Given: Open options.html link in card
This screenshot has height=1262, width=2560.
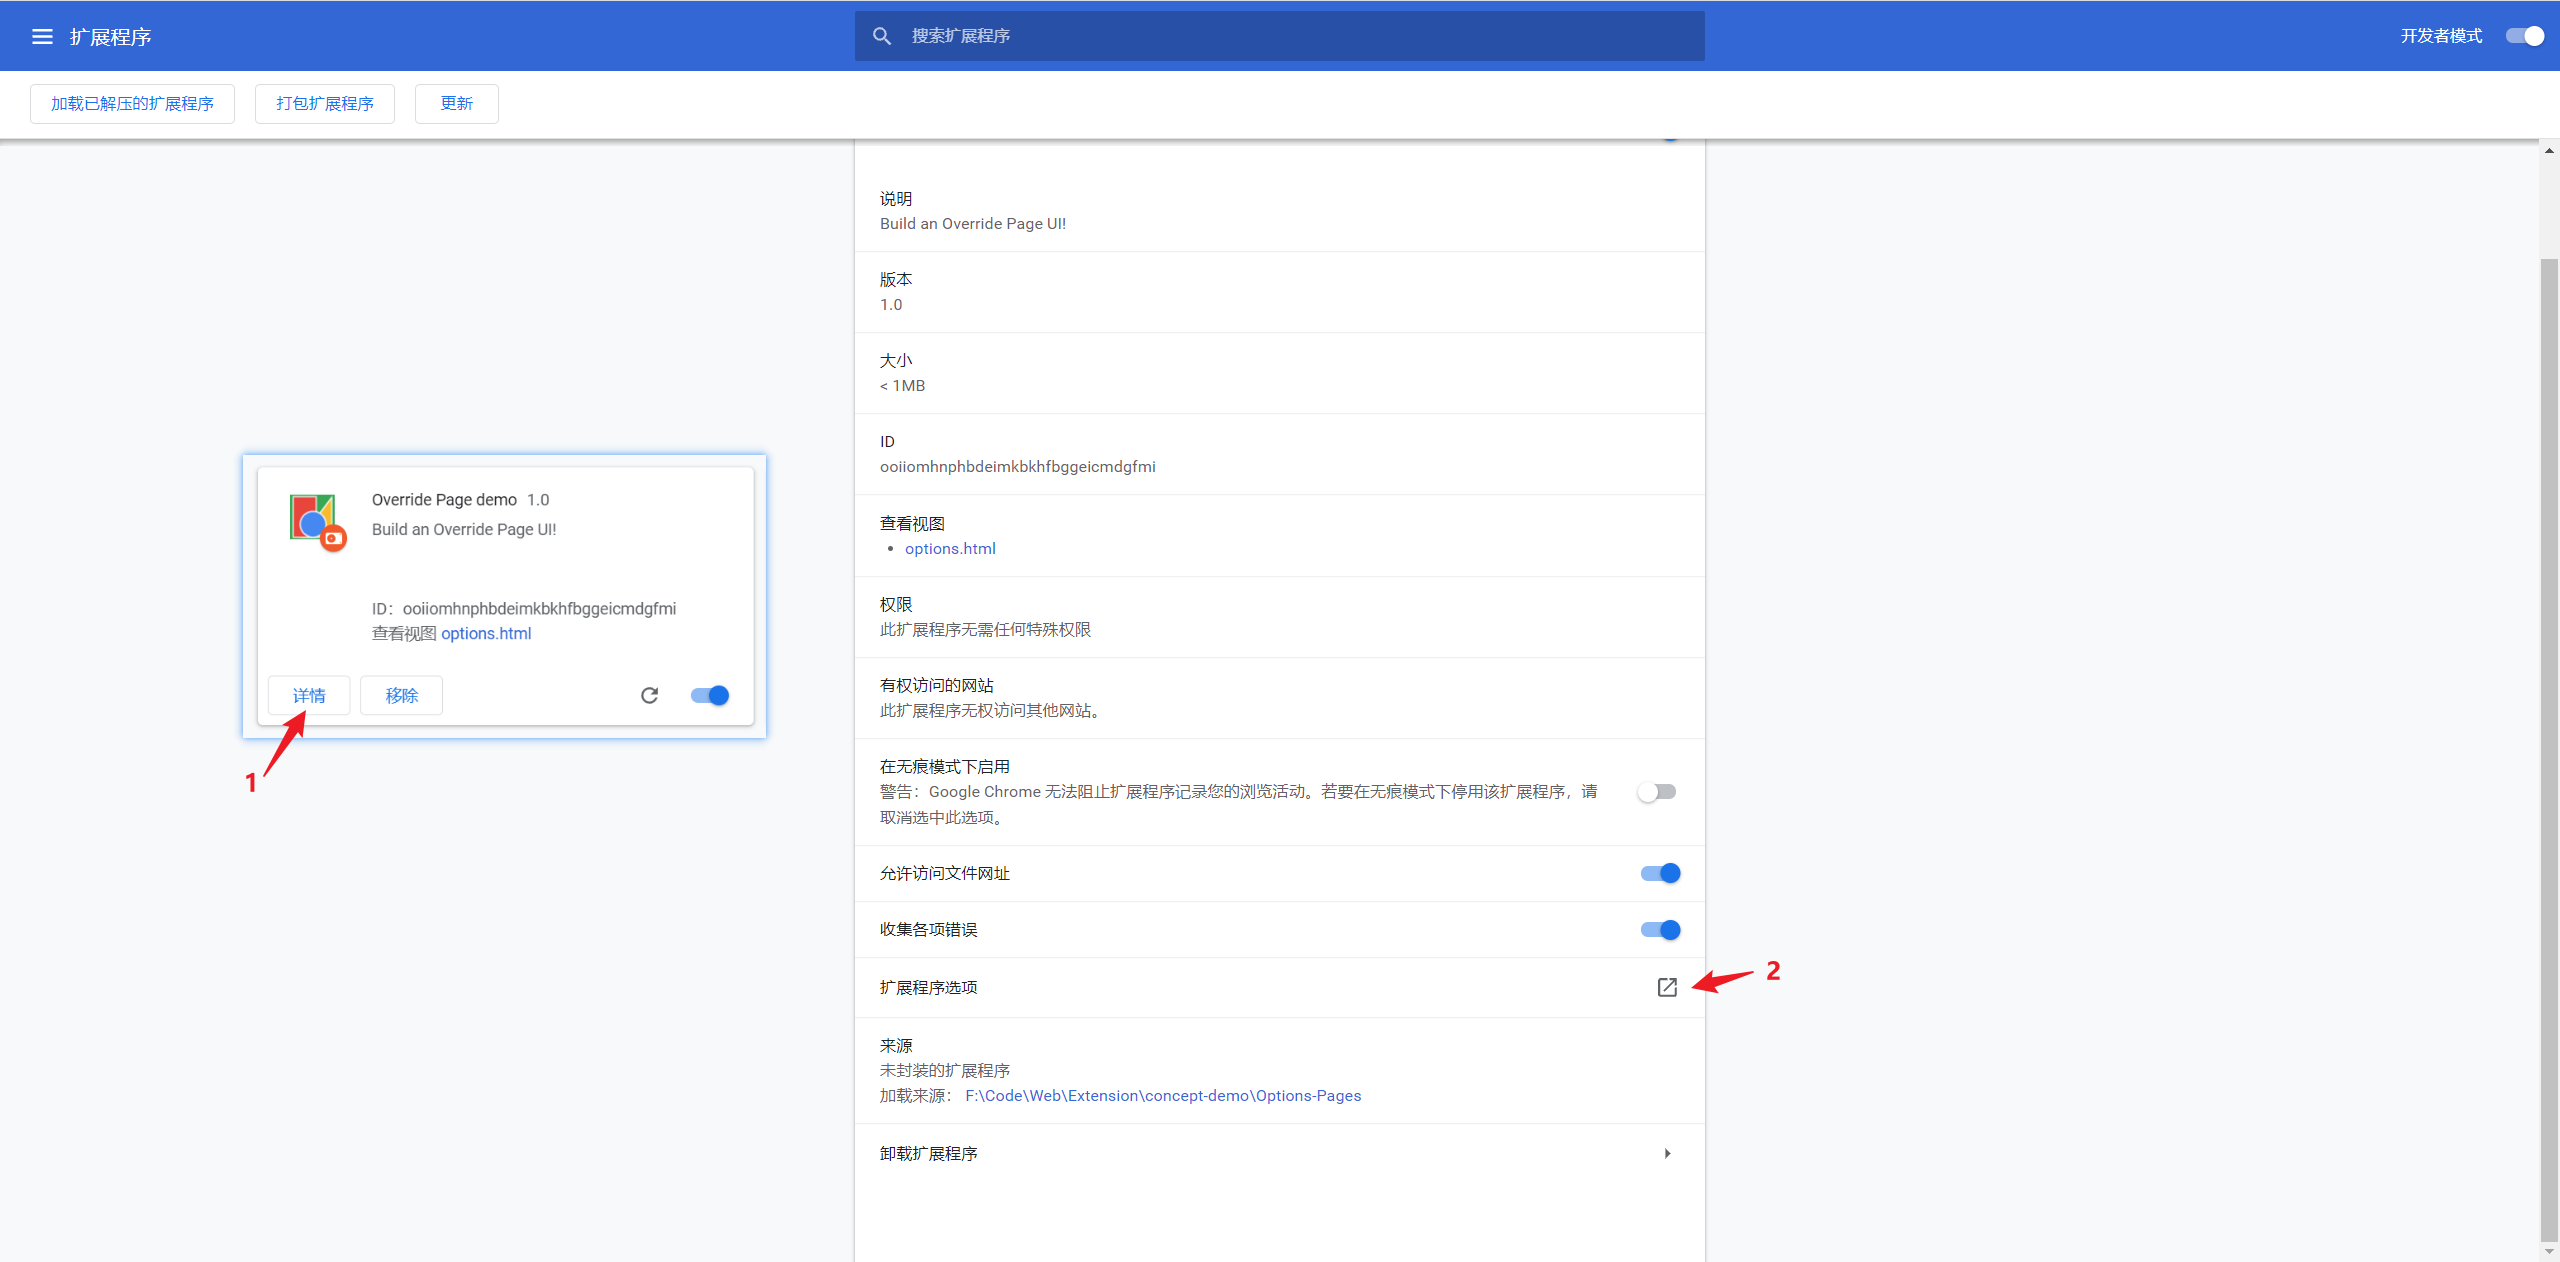Looking at the screenshot, I should click(x=486, y=633).
